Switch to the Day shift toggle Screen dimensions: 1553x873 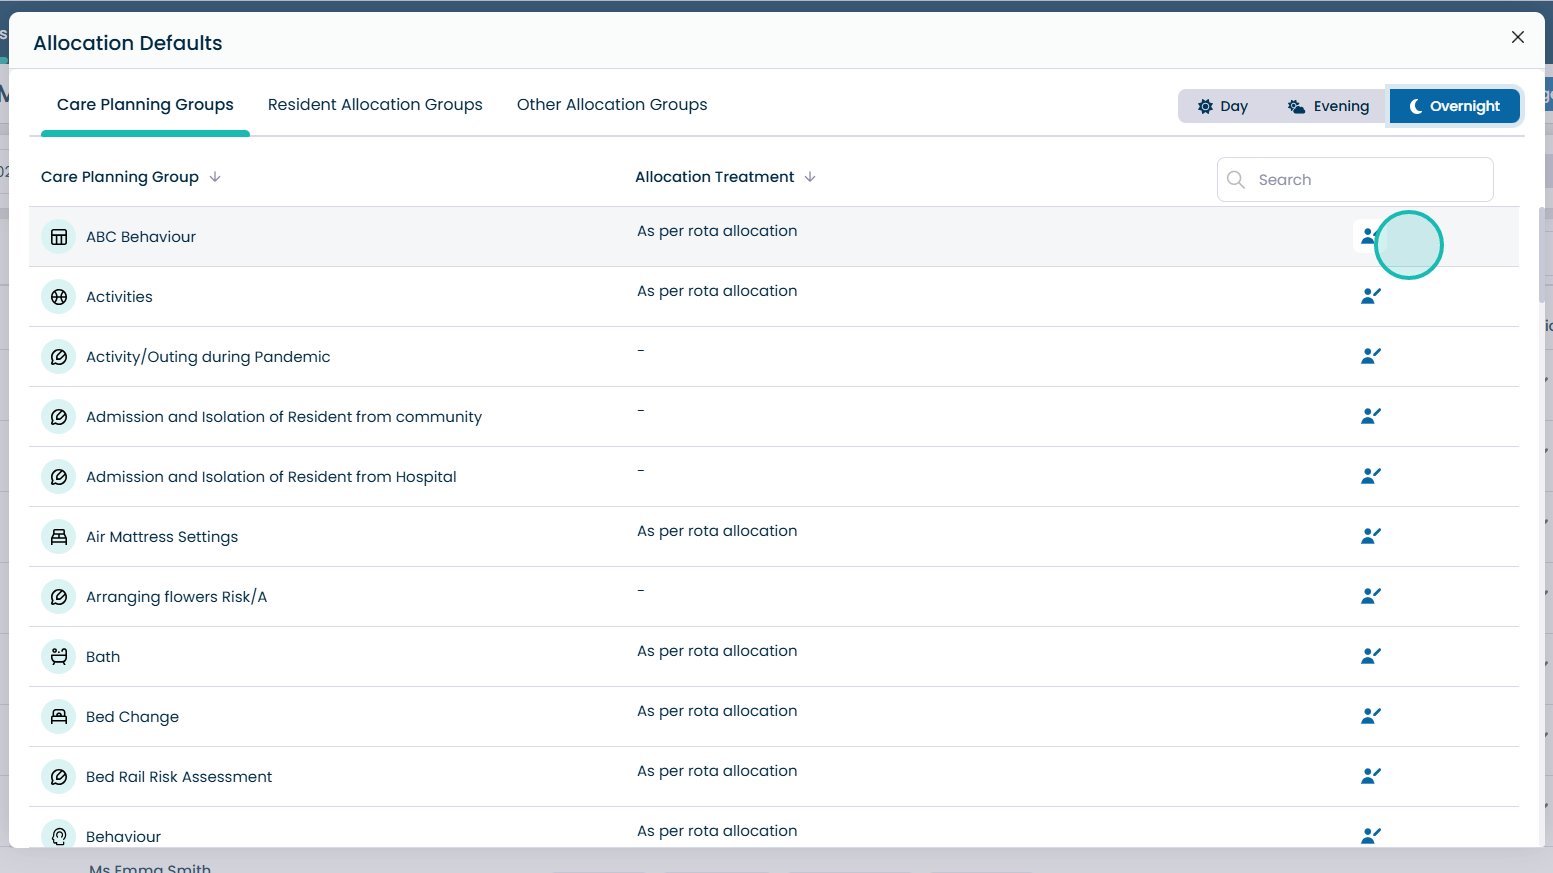click(x=1223, y=106)
